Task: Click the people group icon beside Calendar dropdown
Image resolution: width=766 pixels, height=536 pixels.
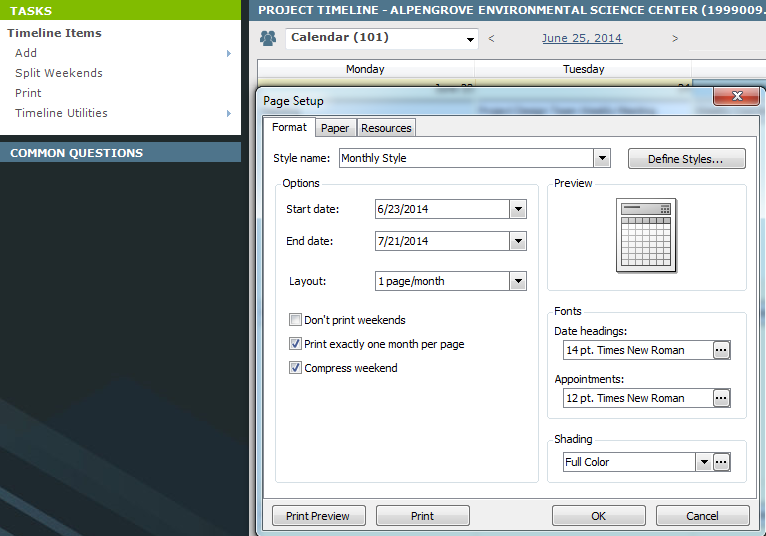Action: pyautogui.click(x=268, y=38)
